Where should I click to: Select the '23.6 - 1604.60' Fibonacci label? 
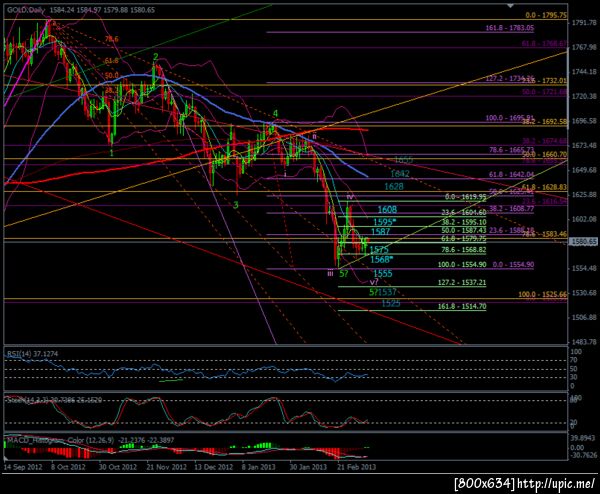pos(464,212)
